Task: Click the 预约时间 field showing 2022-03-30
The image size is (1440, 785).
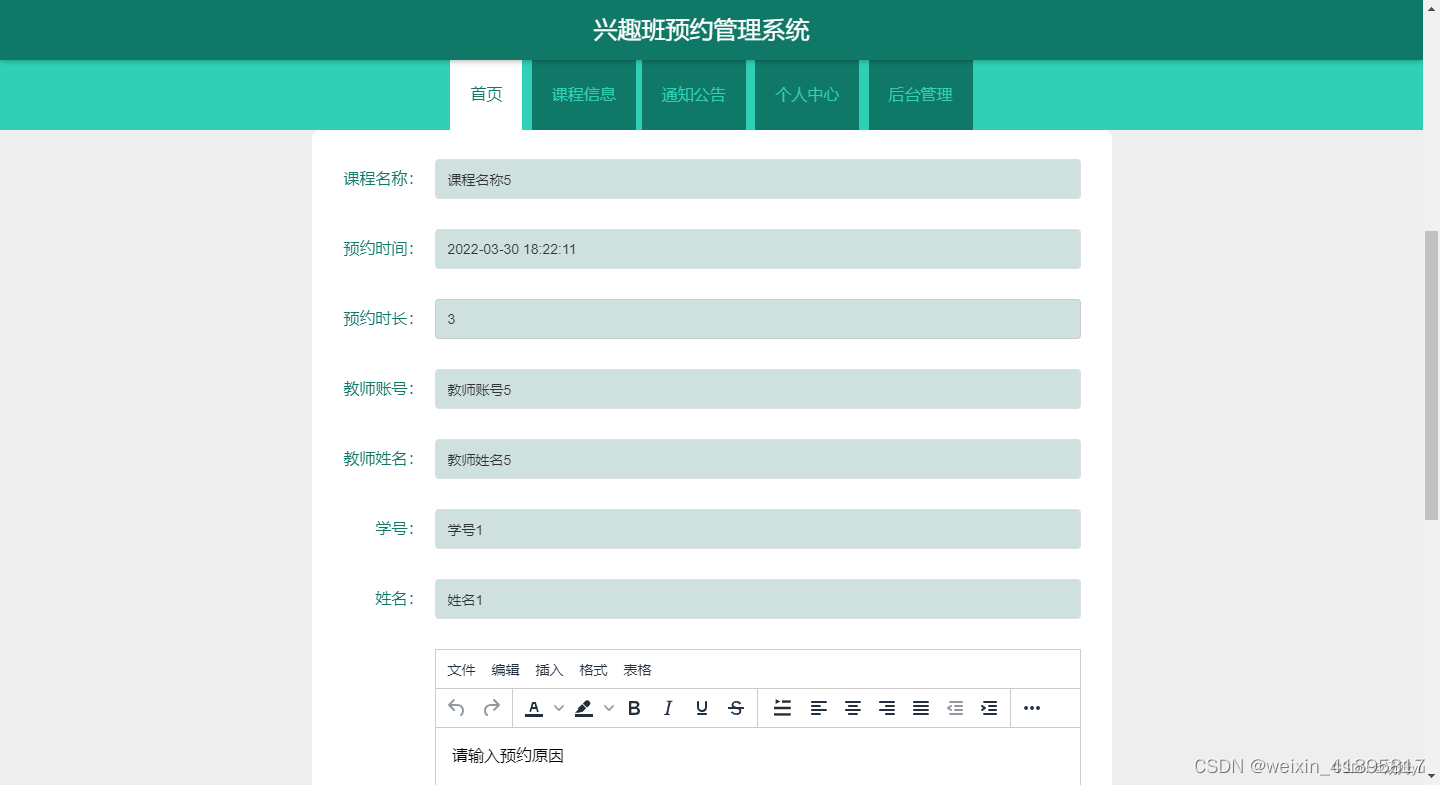Action: [x=758, y=249]
